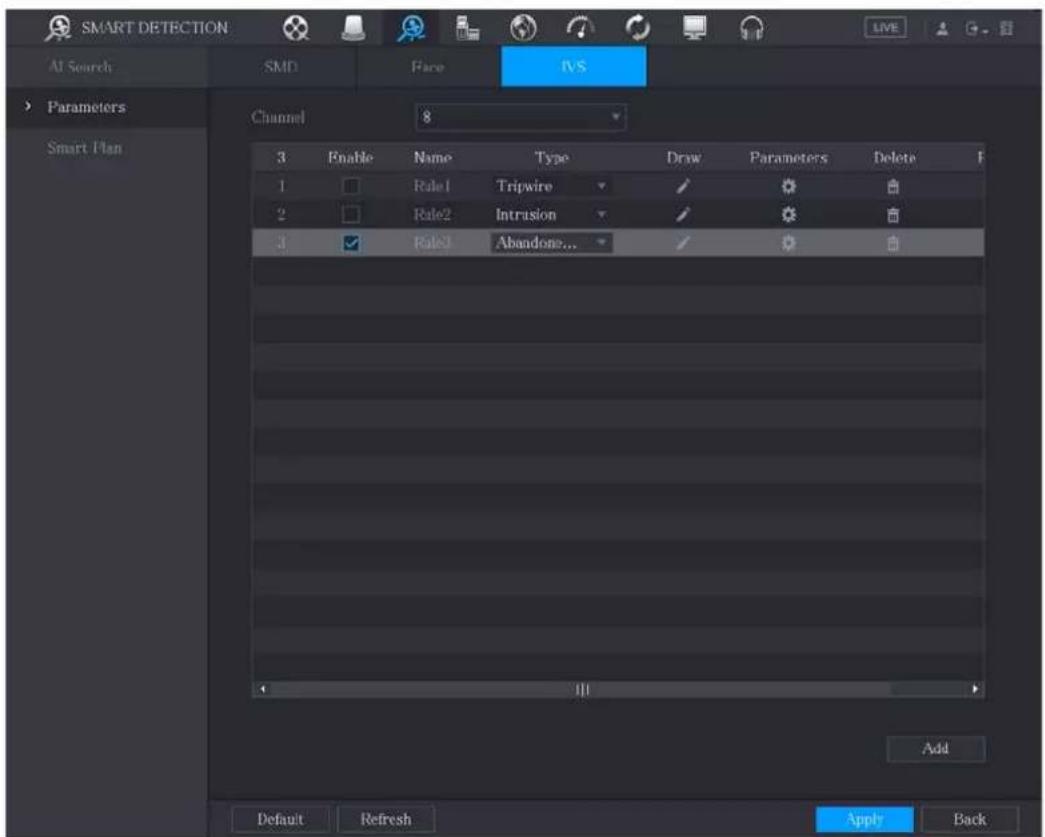
Task: Click the Back button
Action: click(x=970, y=819)
